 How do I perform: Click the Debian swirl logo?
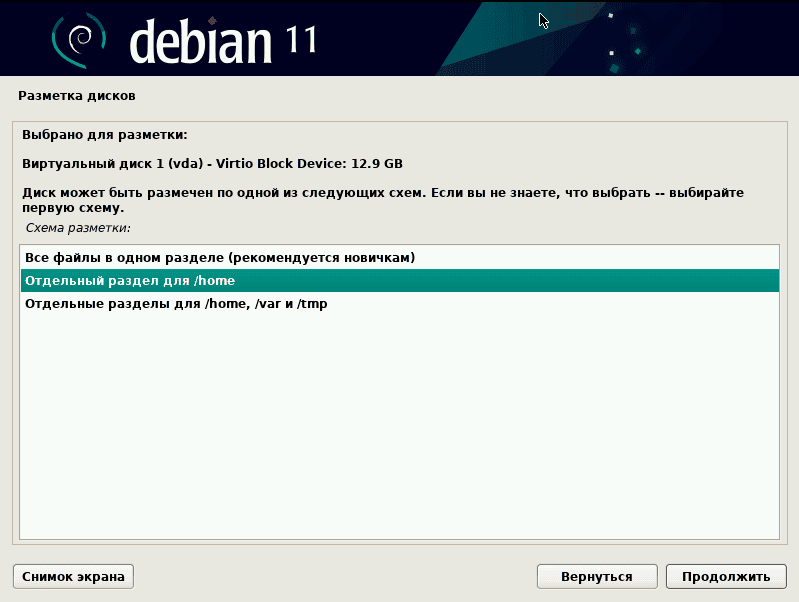pyautogui.click(x=78, y=40)
